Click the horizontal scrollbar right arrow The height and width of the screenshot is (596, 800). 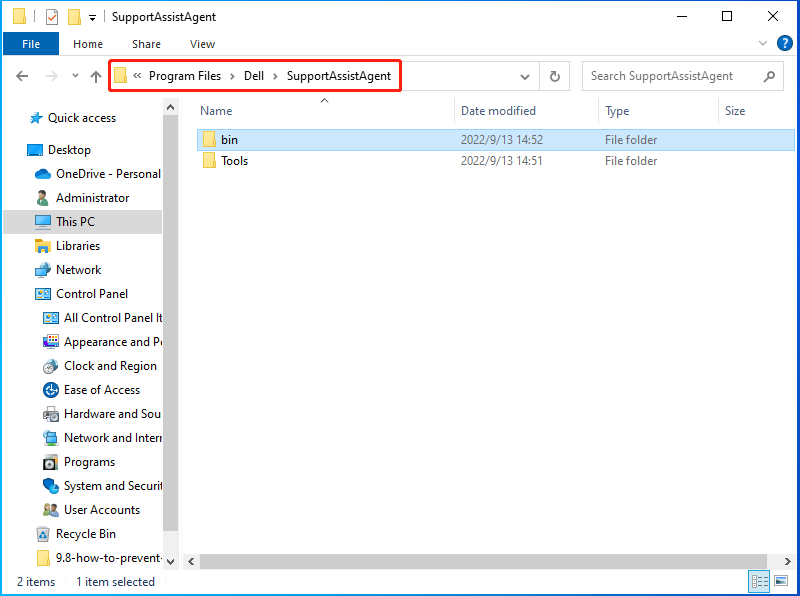pyautogui.click(x=787, y=561)
